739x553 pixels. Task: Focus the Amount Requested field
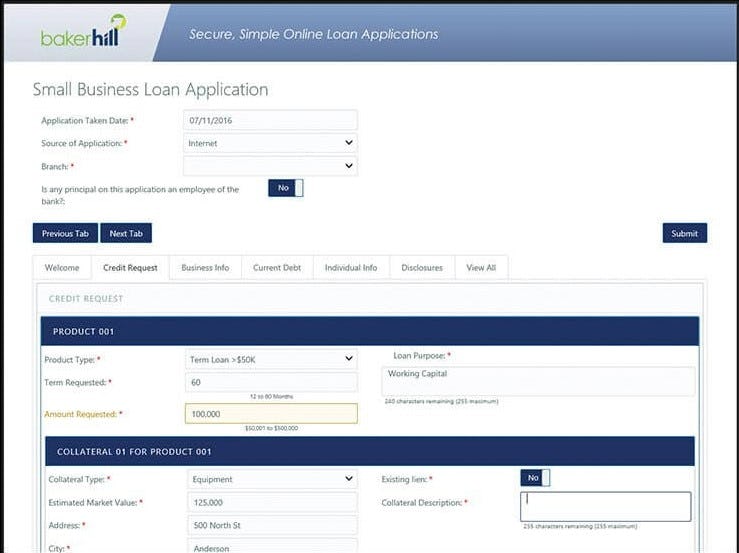click(271, 414)
